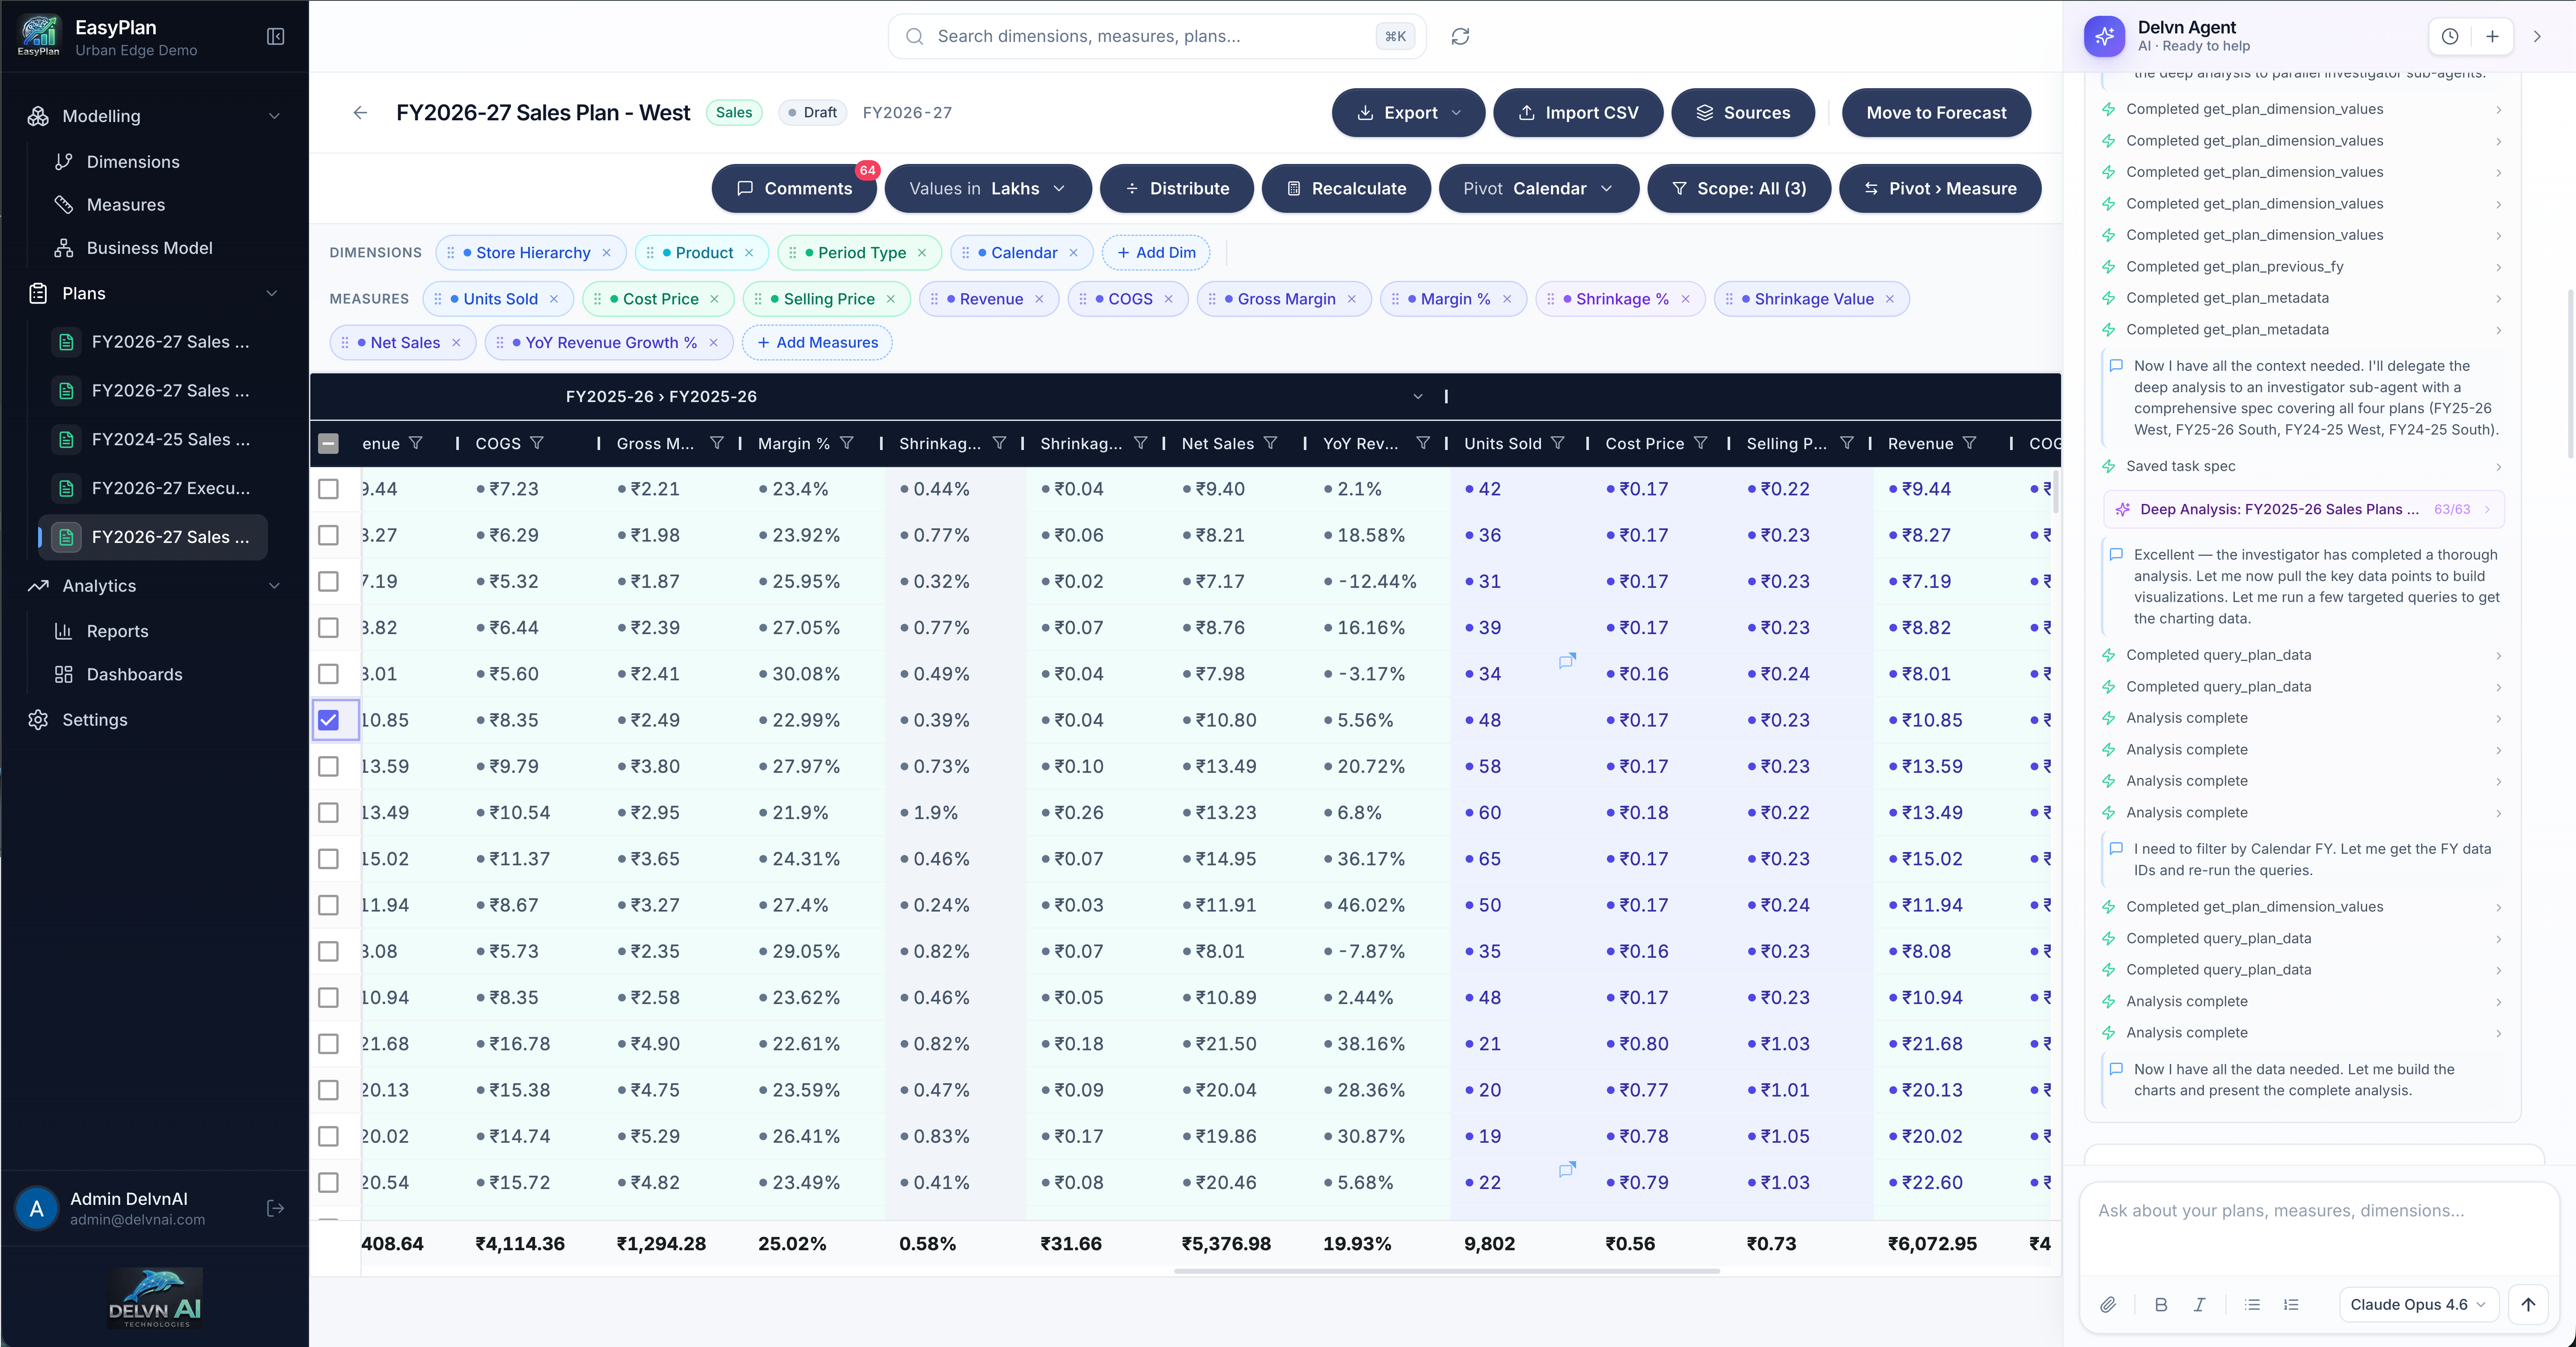
Task: Uncheck the selected ₹10.85 revenue row checkbox
Action: pos(328,720)
